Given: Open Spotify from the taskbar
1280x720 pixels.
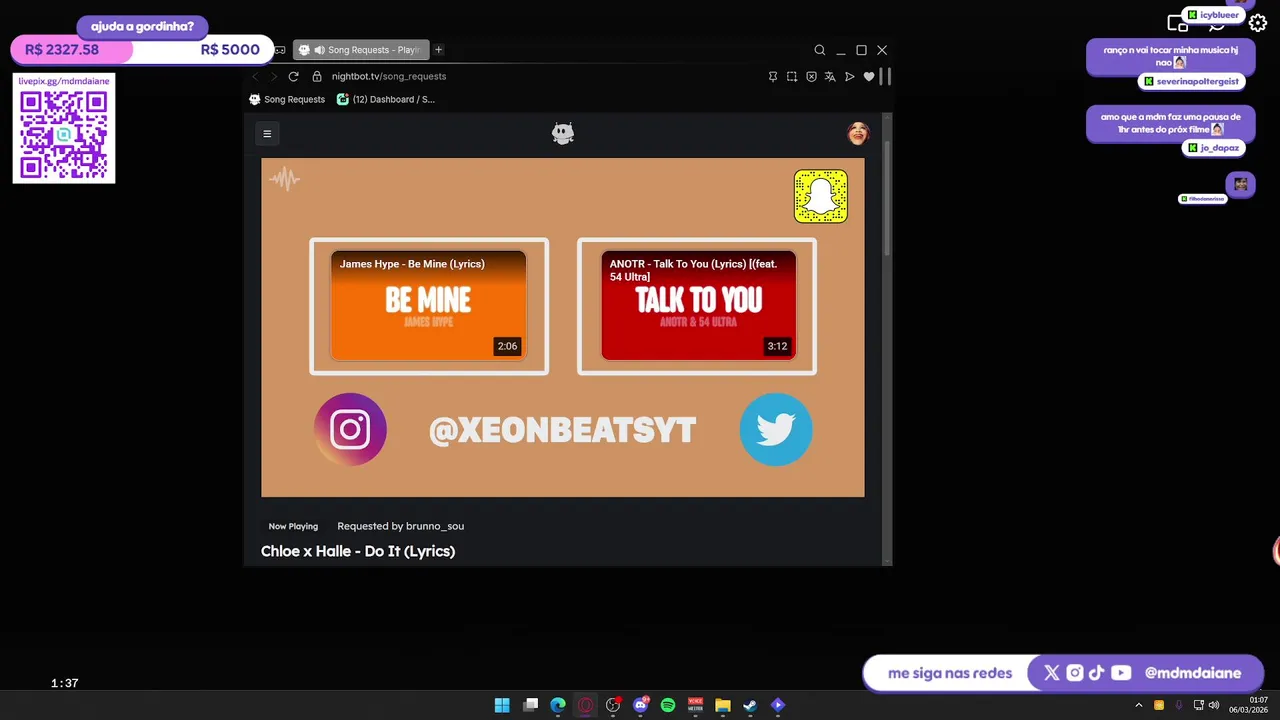Looking at the screenshot, I should pos(668,705).
